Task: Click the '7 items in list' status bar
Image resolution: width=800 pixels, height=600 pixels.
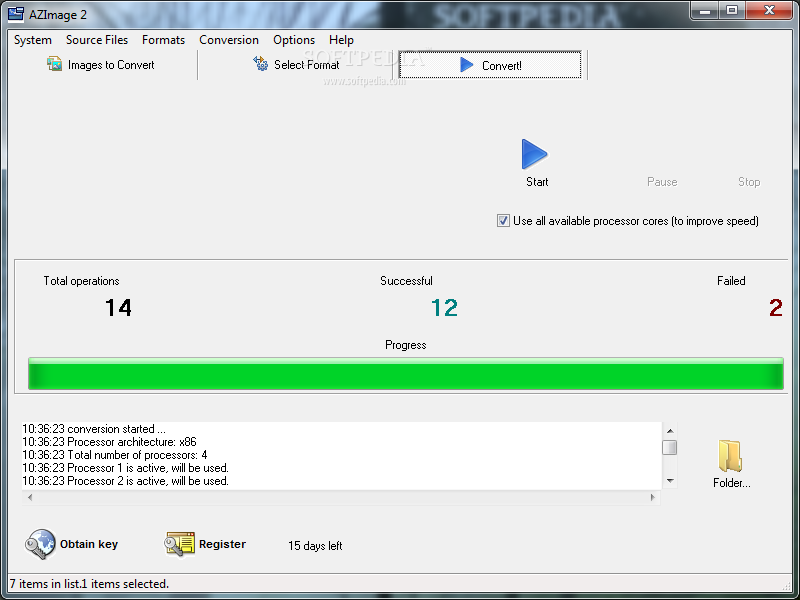Action: coord(89,584)
